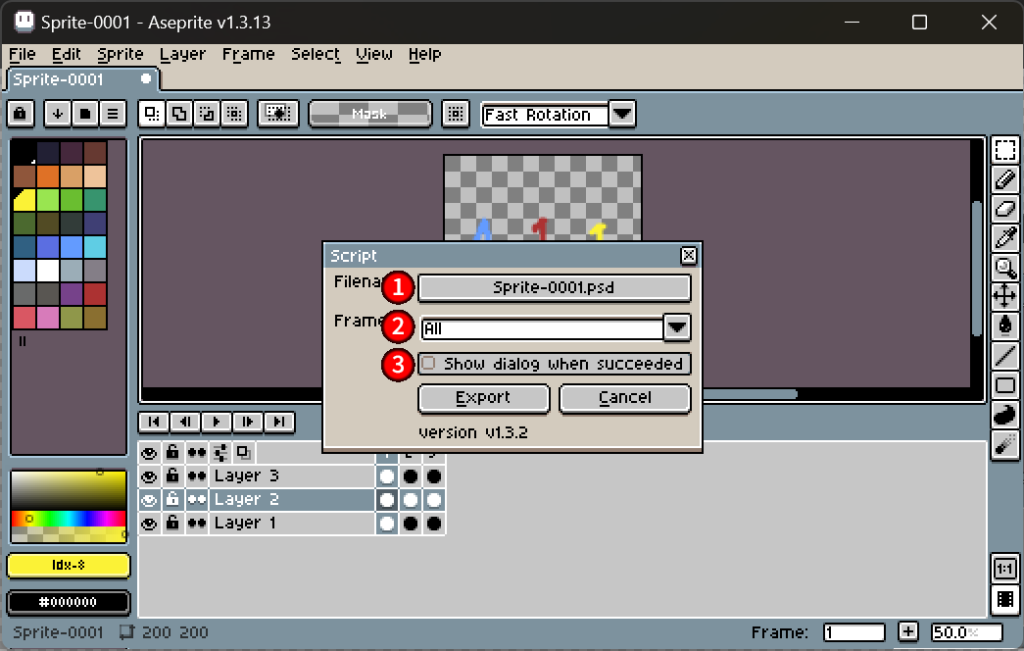Pick the white palette swatch
This screenshot has width=1024, height=651.
(x=48, y=270)
